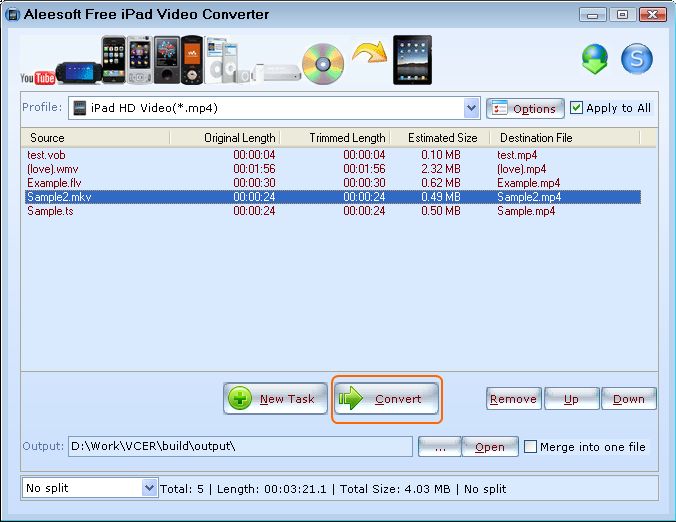The width and height of the screenshot is (676, 522).
Task: Click the browse "..." output button
Action: pyautogui.click(x=440, y=447)
